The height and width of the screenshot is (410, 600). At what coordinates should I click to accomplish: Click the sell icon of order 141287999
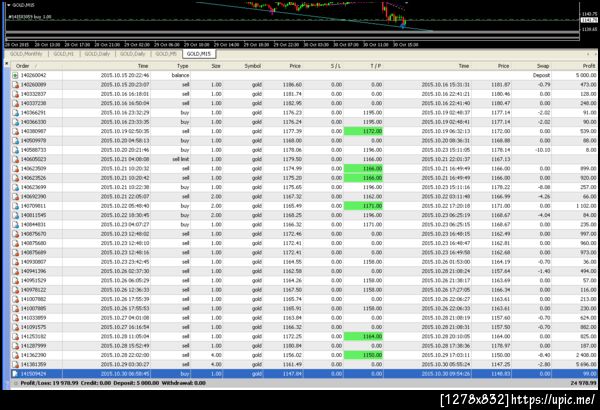(x=15, y=346)
